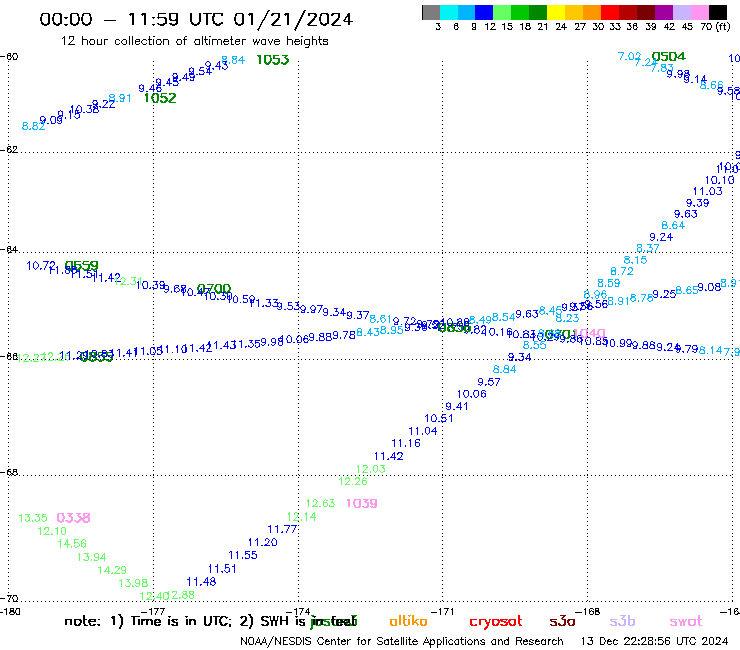Screen dimensions: 740x650
Task: Click the '-177' longitude axis label
Action: (152, 611)
